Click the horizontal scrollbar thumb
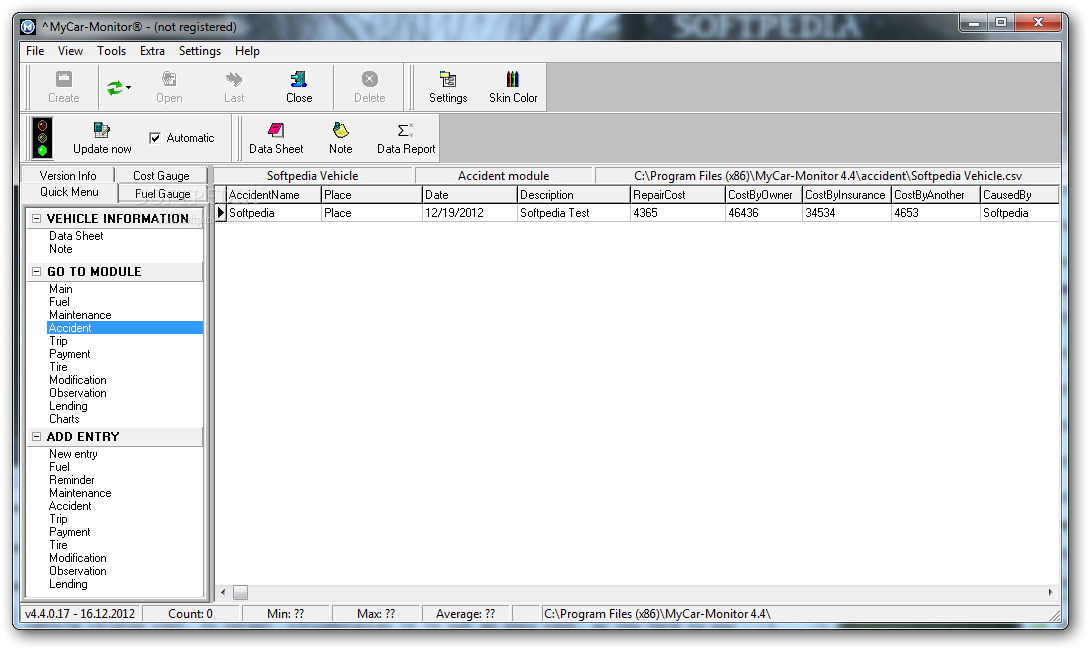Screen dimensions: 1089x650 [240, 592]
